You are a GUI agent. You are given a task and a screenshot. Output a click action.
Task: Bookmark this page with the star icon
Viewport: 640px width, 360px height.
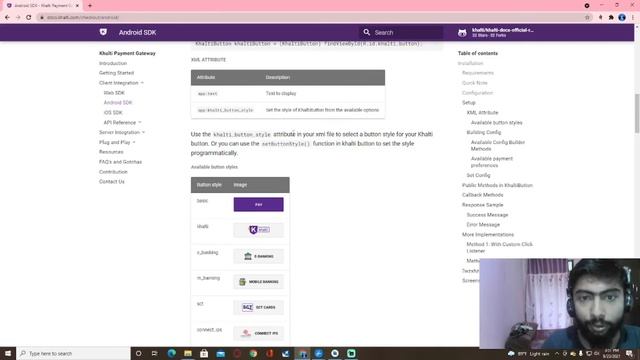pos(587,17)
